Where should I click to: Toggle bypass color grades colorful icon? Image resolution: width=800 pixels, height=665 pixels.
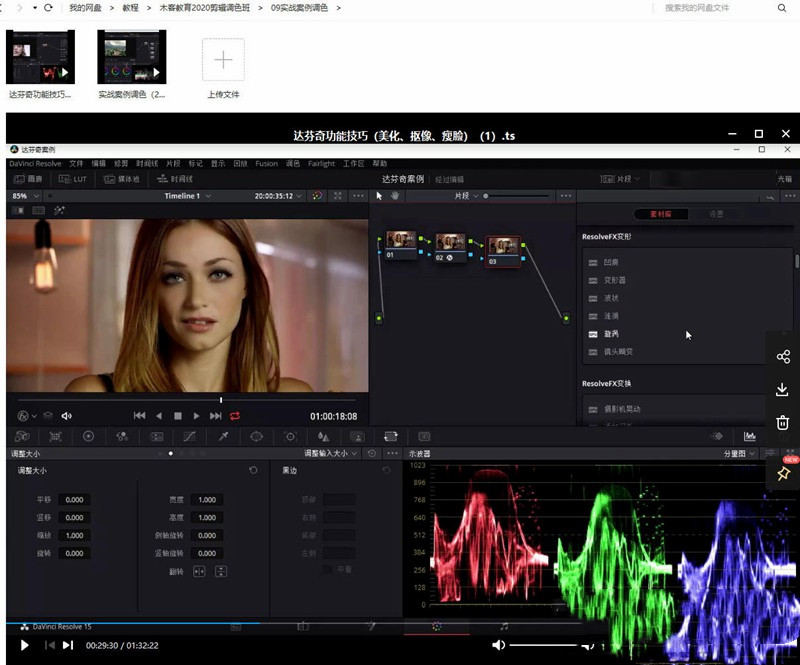click(x=317, y=196)
